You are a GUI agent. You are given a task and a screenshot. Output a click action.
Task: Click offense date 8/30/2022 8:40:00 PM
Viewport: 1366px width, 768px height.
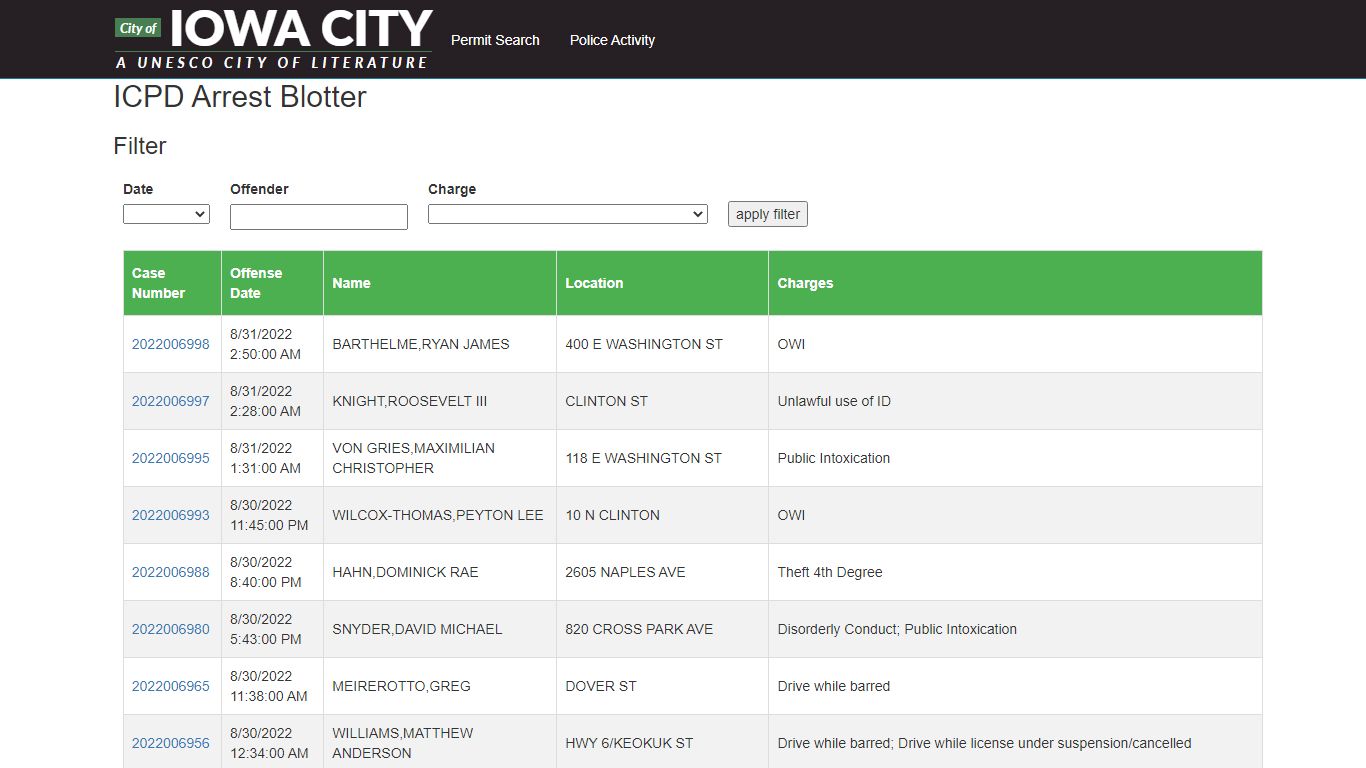click(265, 572)
